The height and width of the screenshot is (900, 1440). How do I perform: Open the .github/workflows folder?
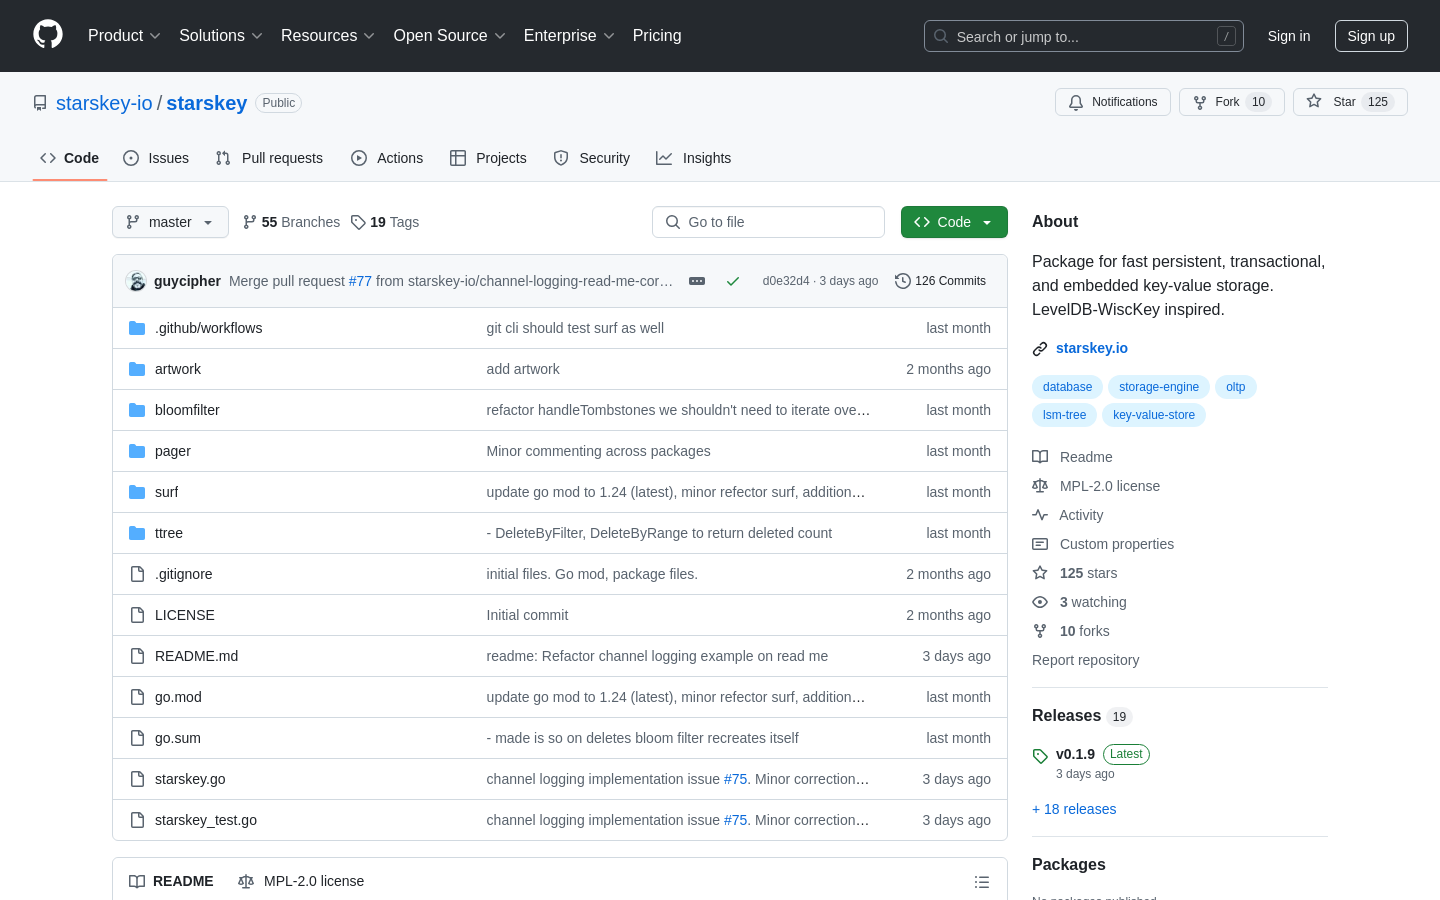point(208,328)
